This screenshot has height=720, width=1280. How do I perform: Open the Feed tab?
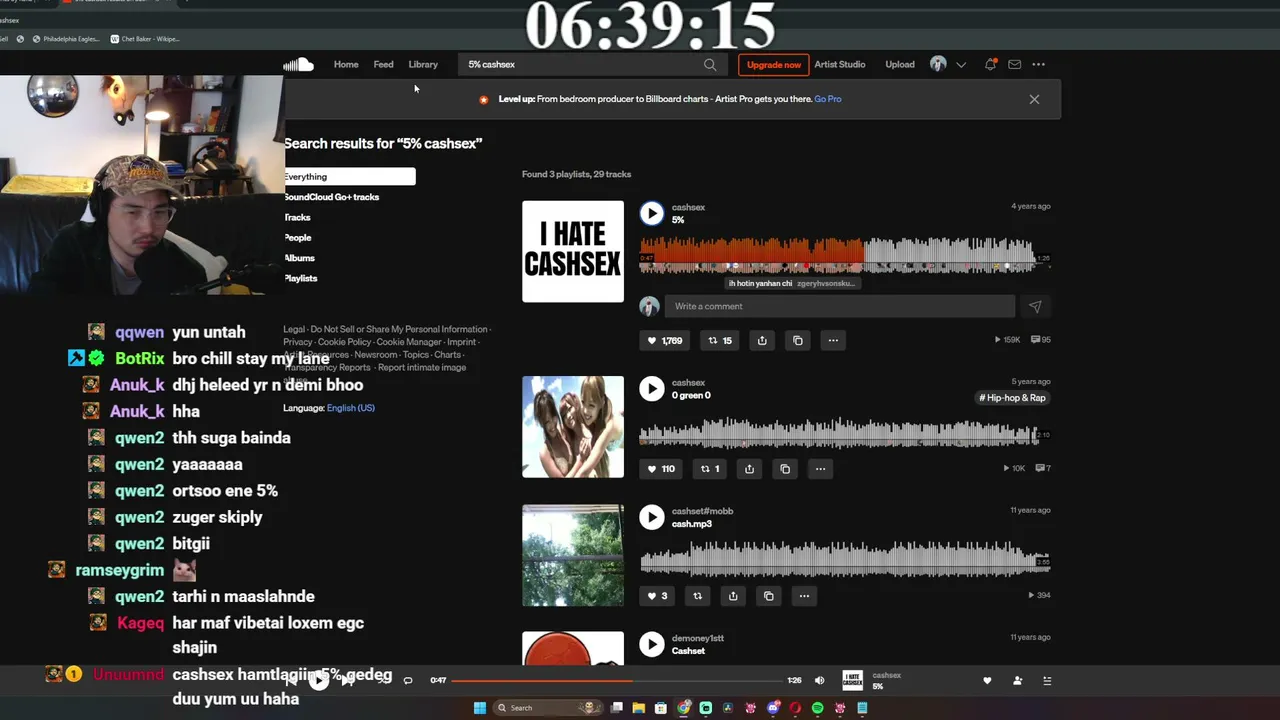[383, 64]
